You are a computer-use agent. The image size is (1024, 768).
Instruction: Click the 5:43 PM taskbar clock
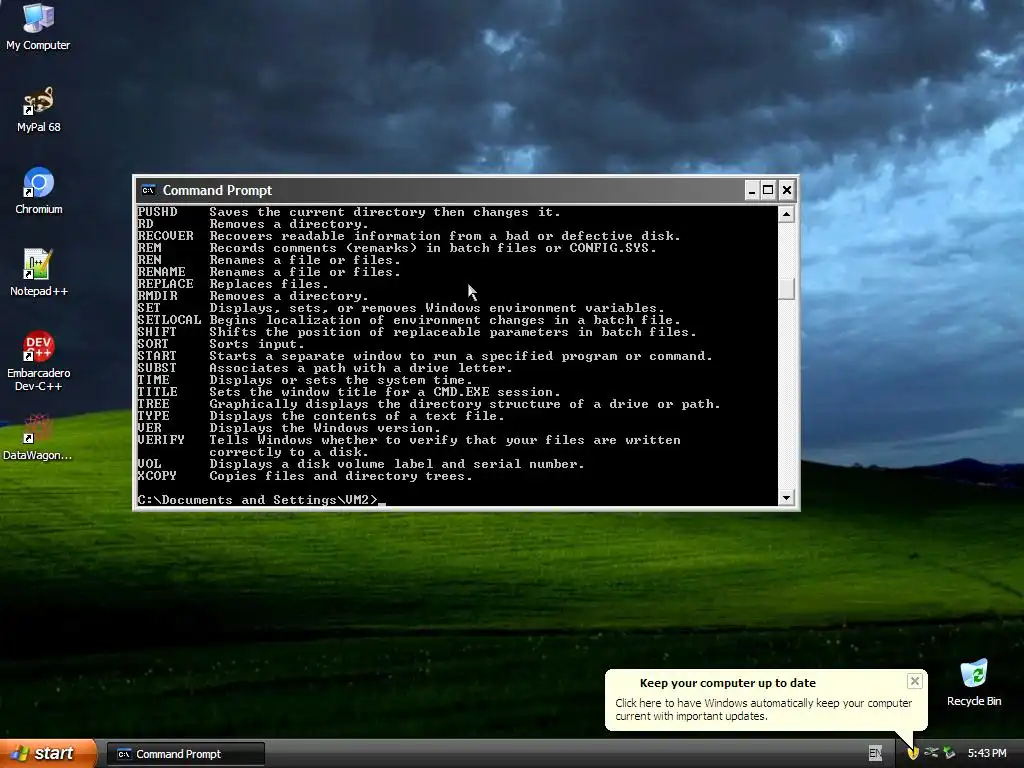click(x=987, y=753)
